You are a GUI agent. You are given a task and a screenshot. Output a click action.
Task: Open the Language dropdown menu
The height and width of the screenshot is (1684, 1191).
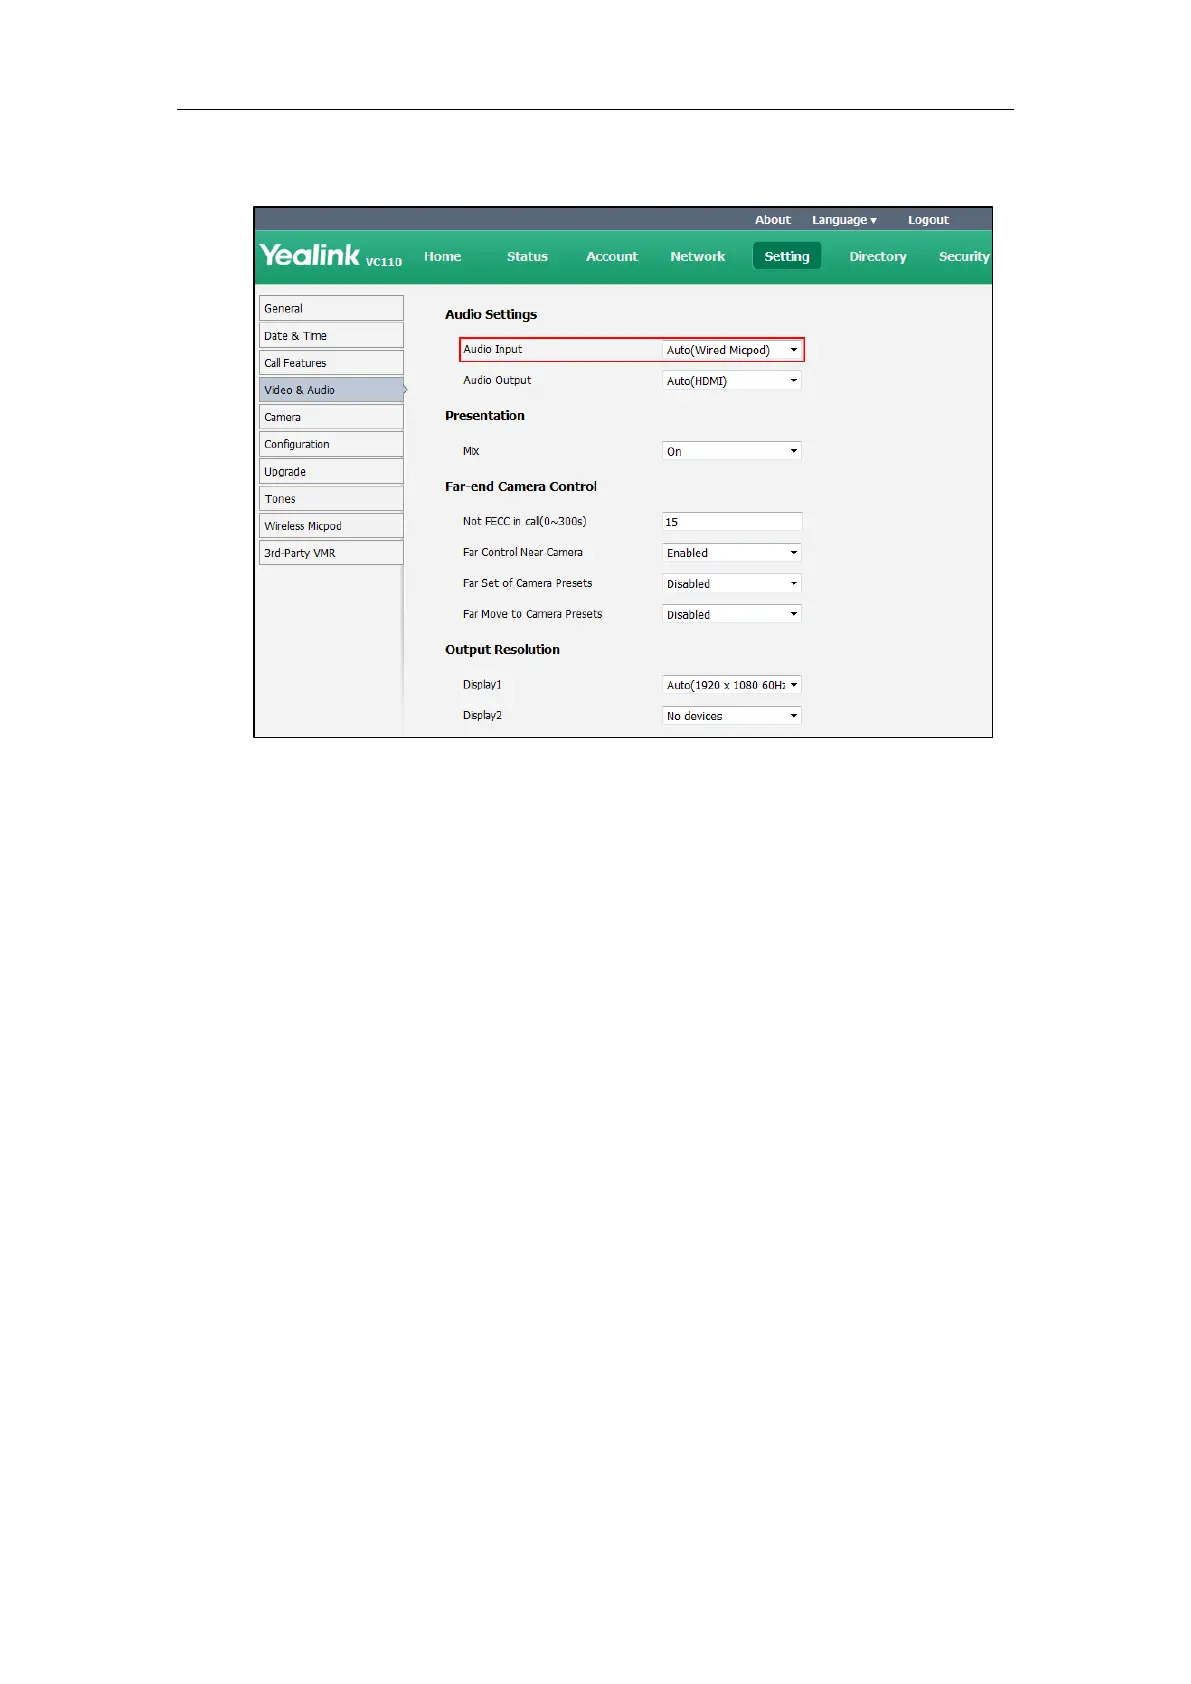click(844, 220)
